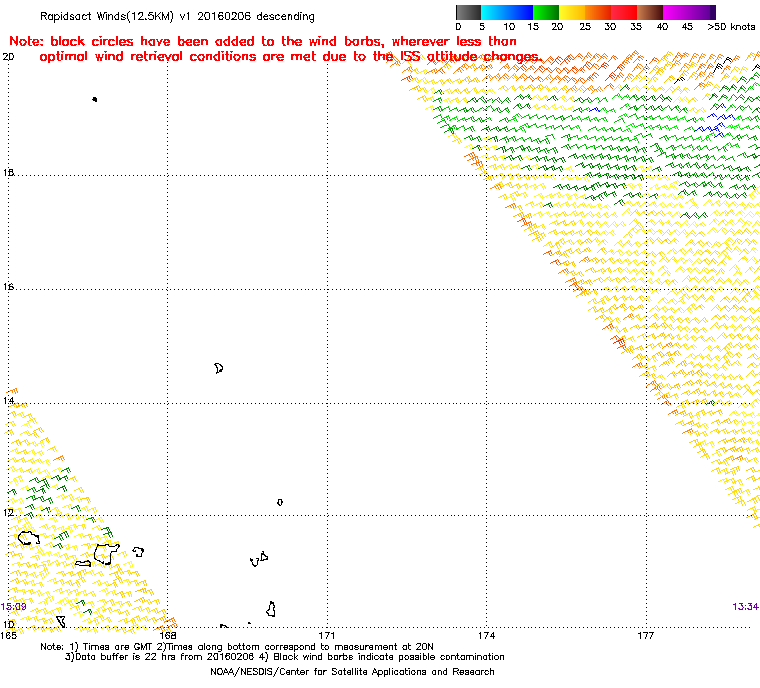Click the '>50 knots' legend label

point(731,27)
